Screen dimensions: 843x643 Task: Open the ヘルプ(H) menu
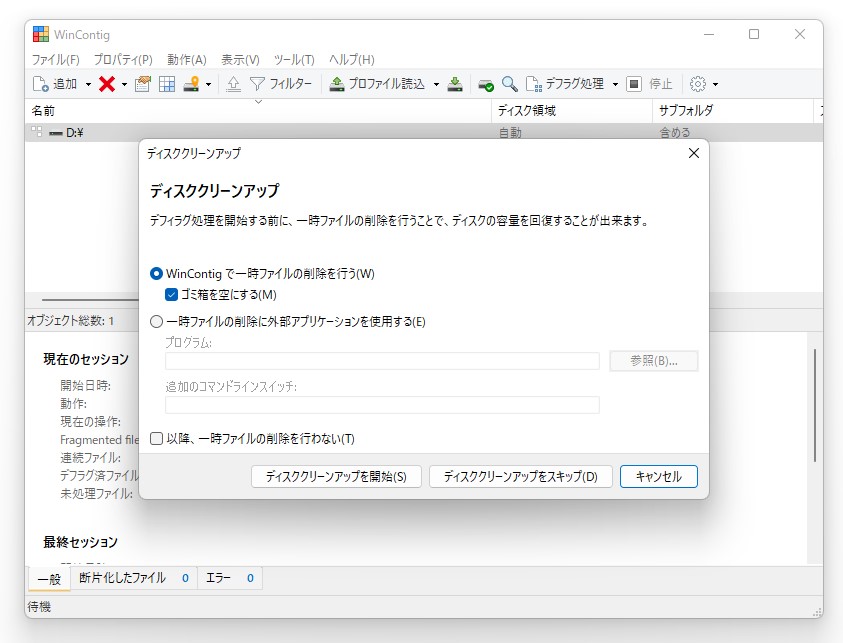coord(352,60)
